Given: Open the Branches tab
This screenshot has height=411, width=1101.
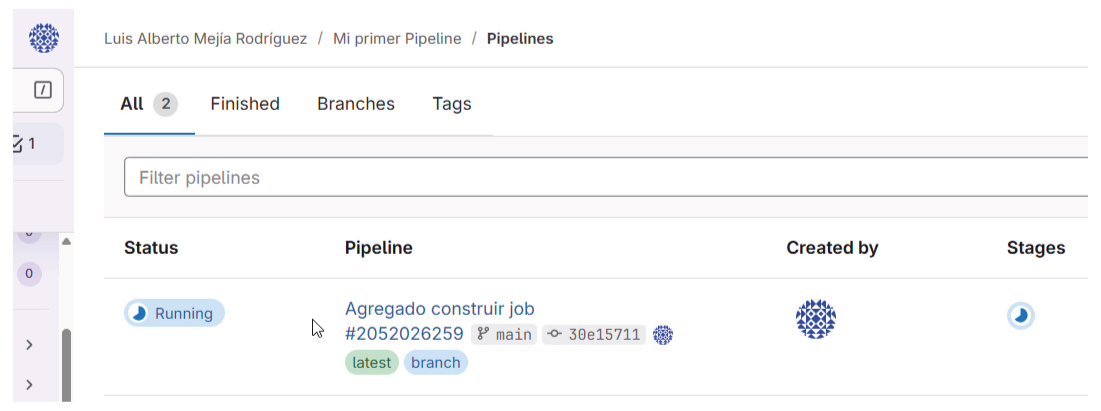Looking at the screenshot, I should 356,104.
